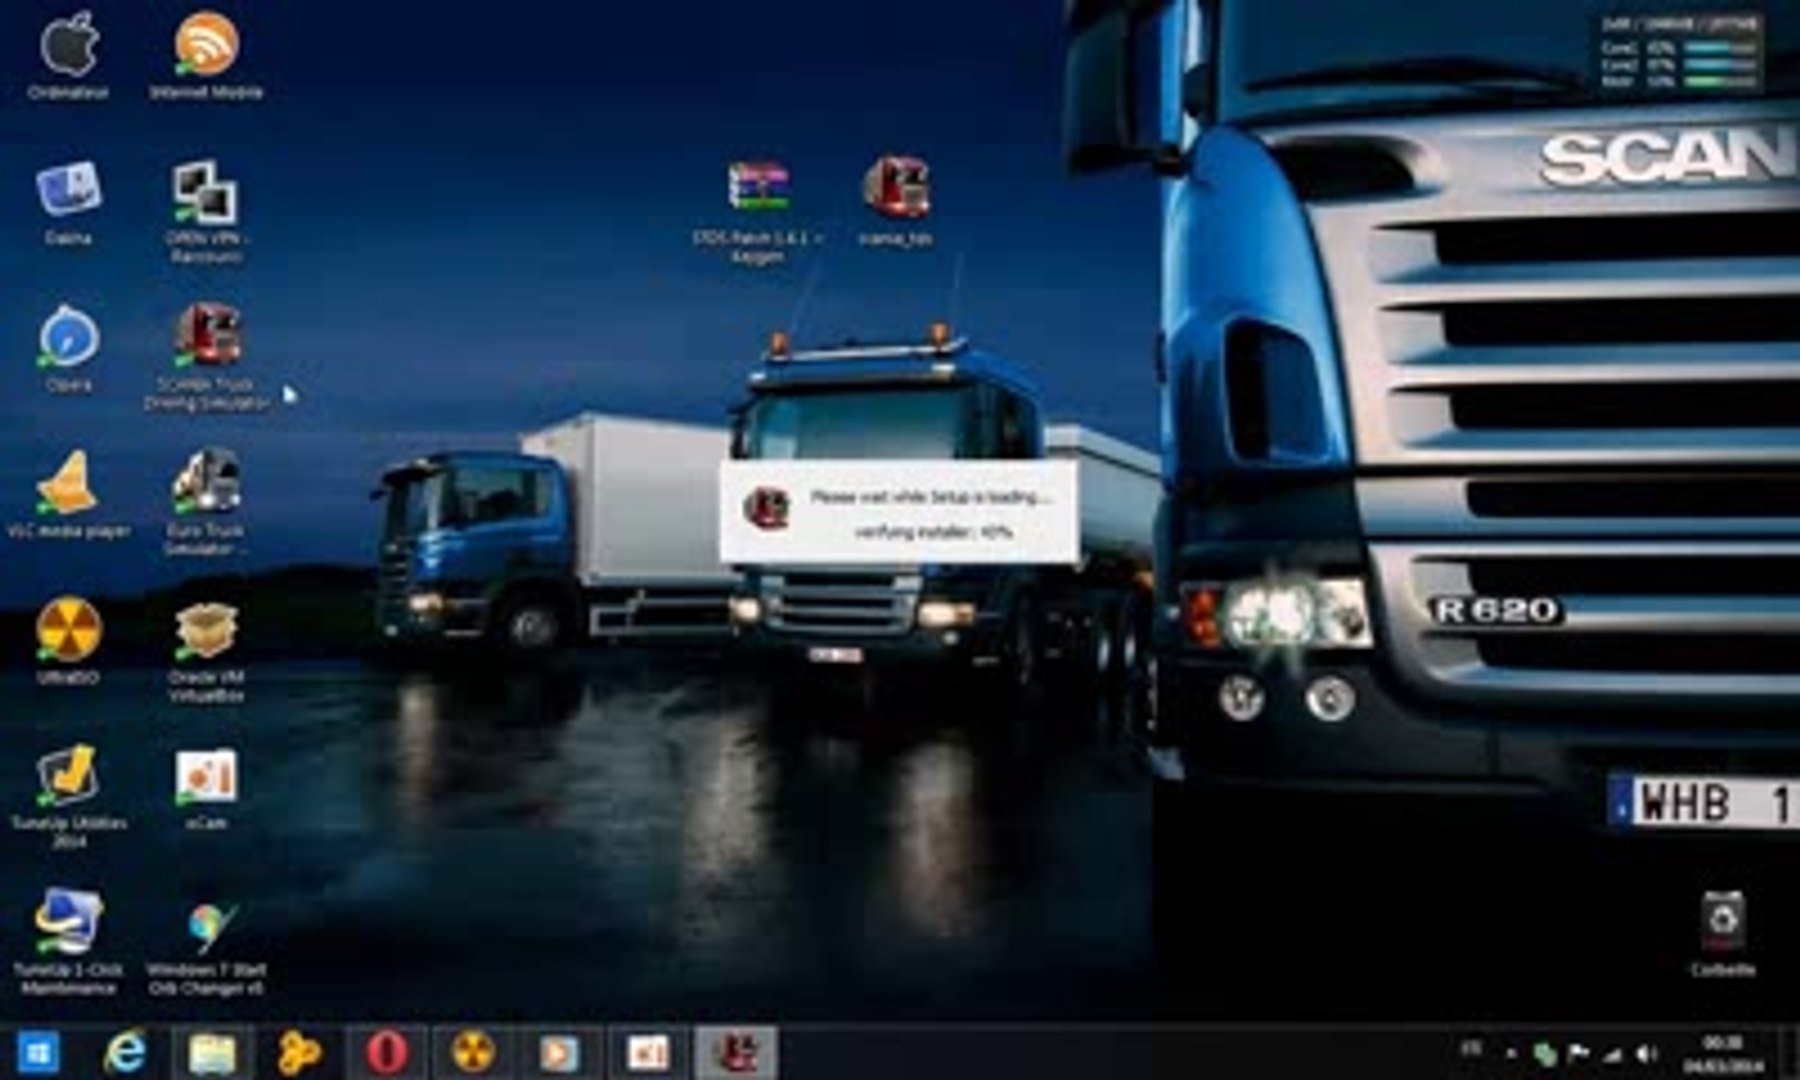Open the Internet Mobile desktop shortcut
The height and width of the screenshot is (1080, 1800).
coord(206,55)
